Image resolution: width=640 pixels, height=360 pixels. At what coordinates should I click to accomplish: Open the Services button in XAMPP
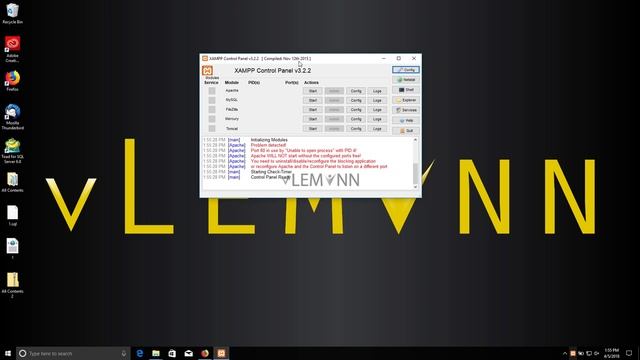tap(406, 110)
